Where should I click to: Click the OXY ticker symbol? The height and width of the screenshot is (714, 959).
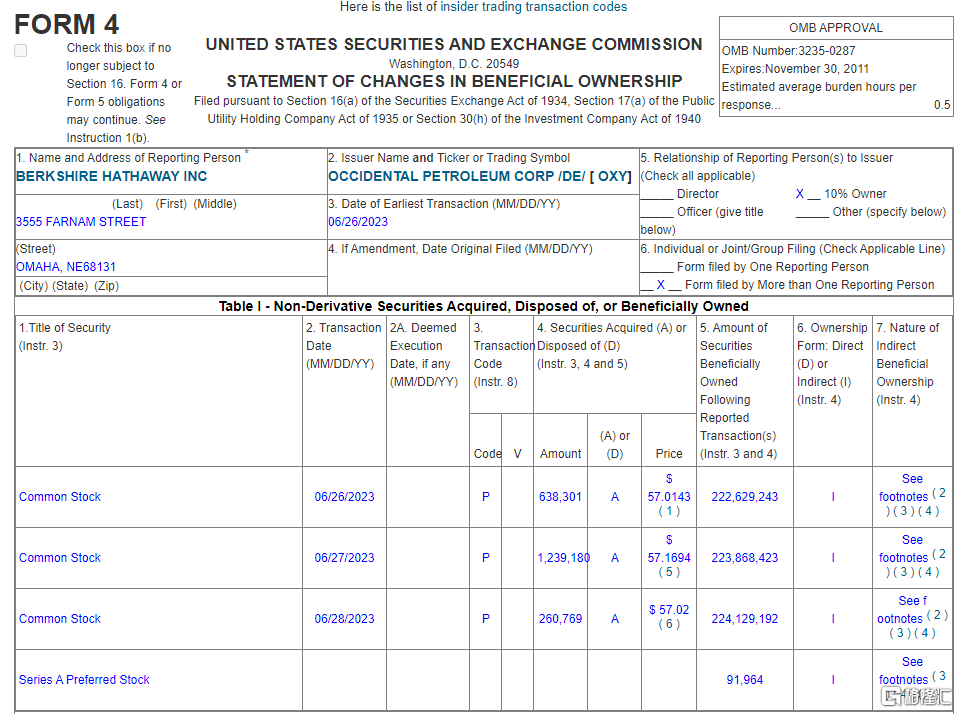[x=612, y=176]
